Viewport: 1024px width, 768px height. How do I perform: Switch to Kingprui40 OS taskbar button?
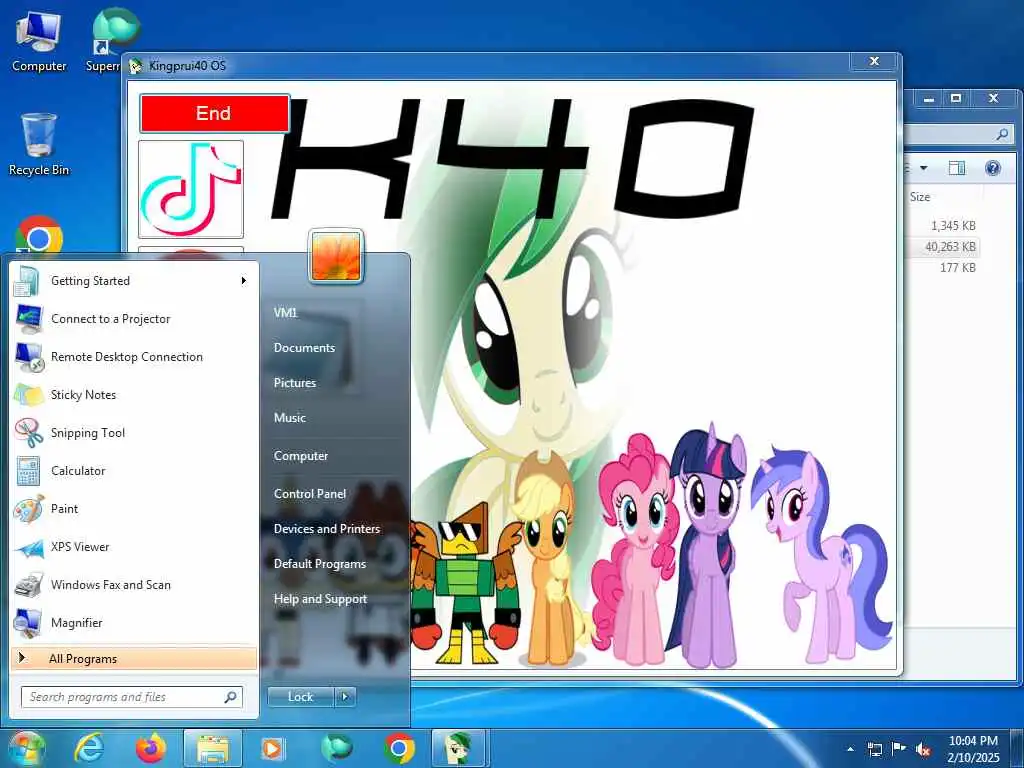click(460, 748)
